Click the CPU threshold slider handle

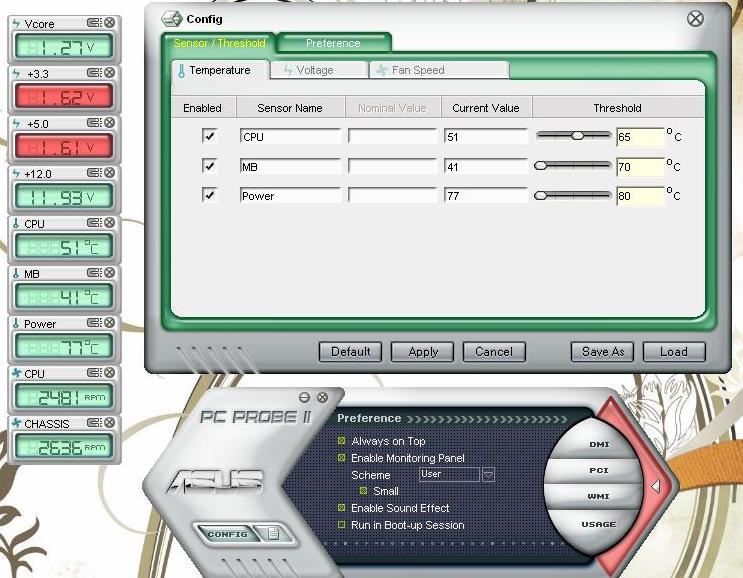tap(577, 135)
